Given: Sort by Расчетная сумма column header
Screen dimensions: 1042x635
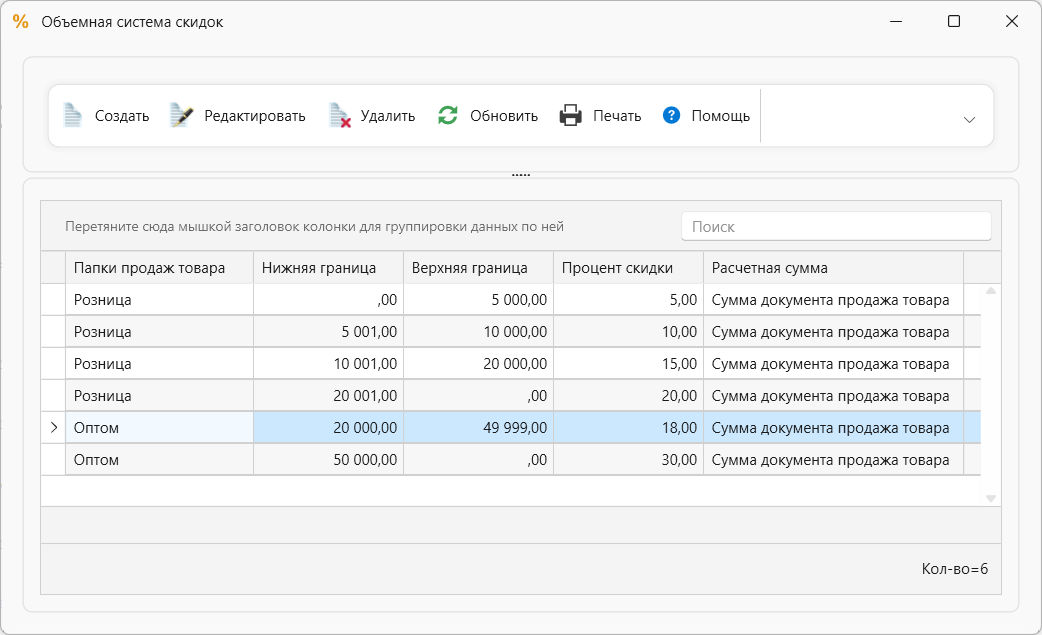Looking at the screenshot, I should tap(833, 268).
